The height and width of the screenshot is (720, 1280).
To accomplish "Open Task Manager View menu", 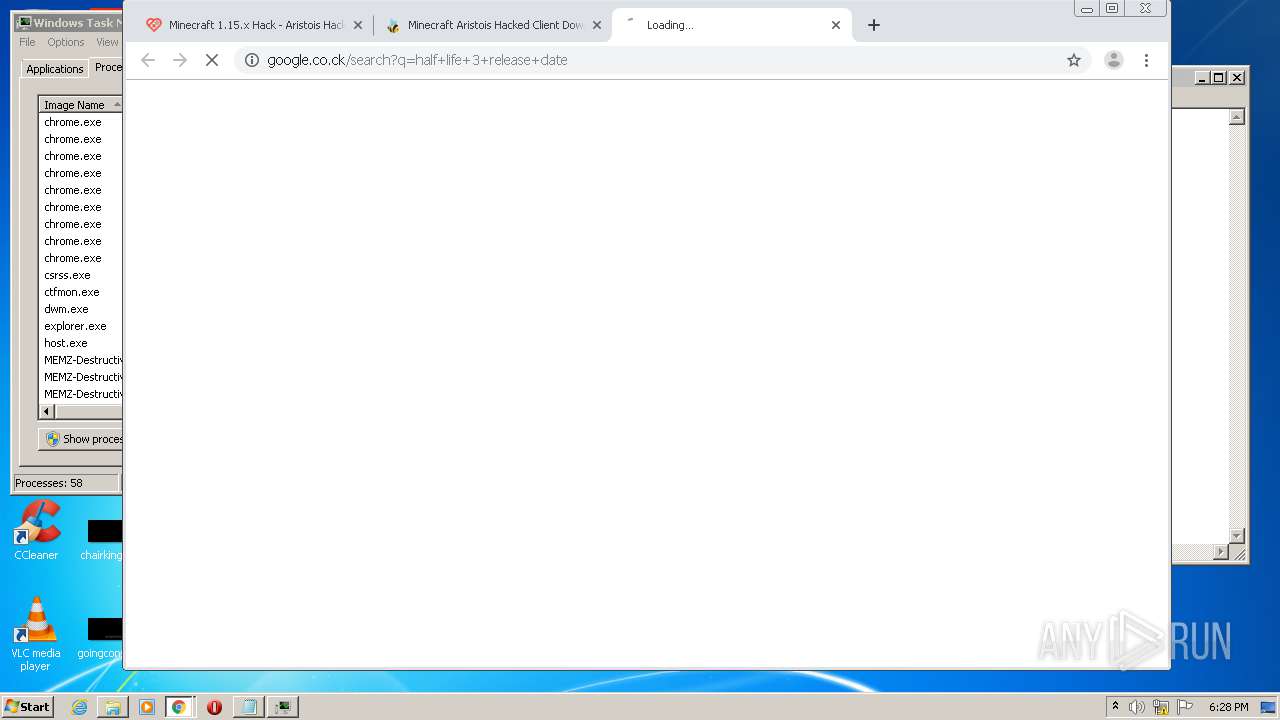I will pyautogui.click(x=107, y=42).
